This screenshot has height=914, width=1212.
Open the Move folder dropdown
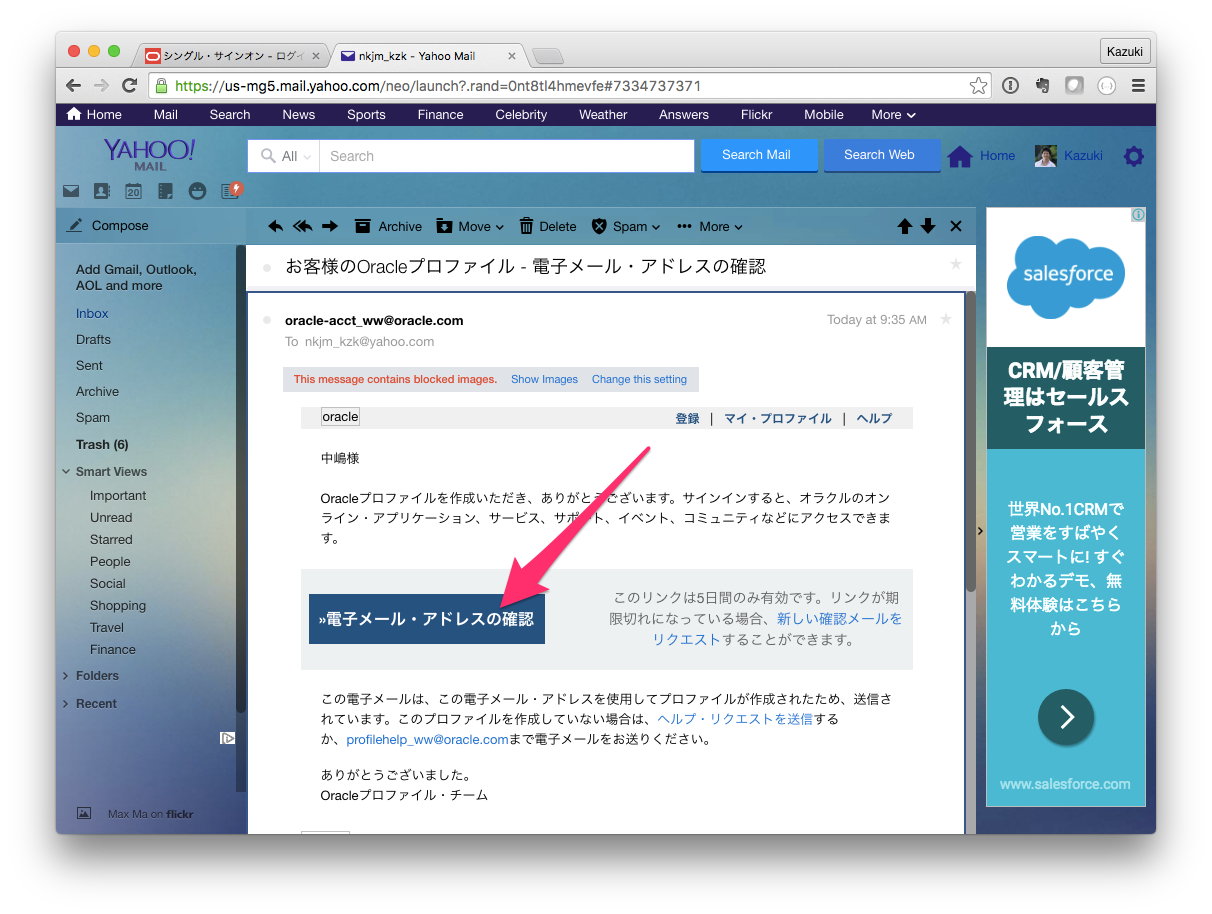click(x=470, y=226)
